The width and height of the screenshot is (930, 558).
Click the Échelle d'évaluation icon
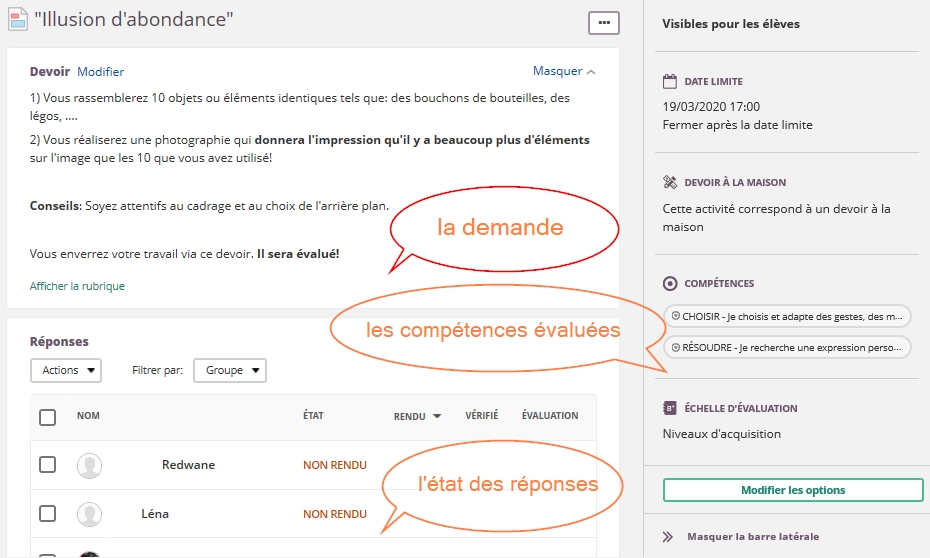click(670, 408)
